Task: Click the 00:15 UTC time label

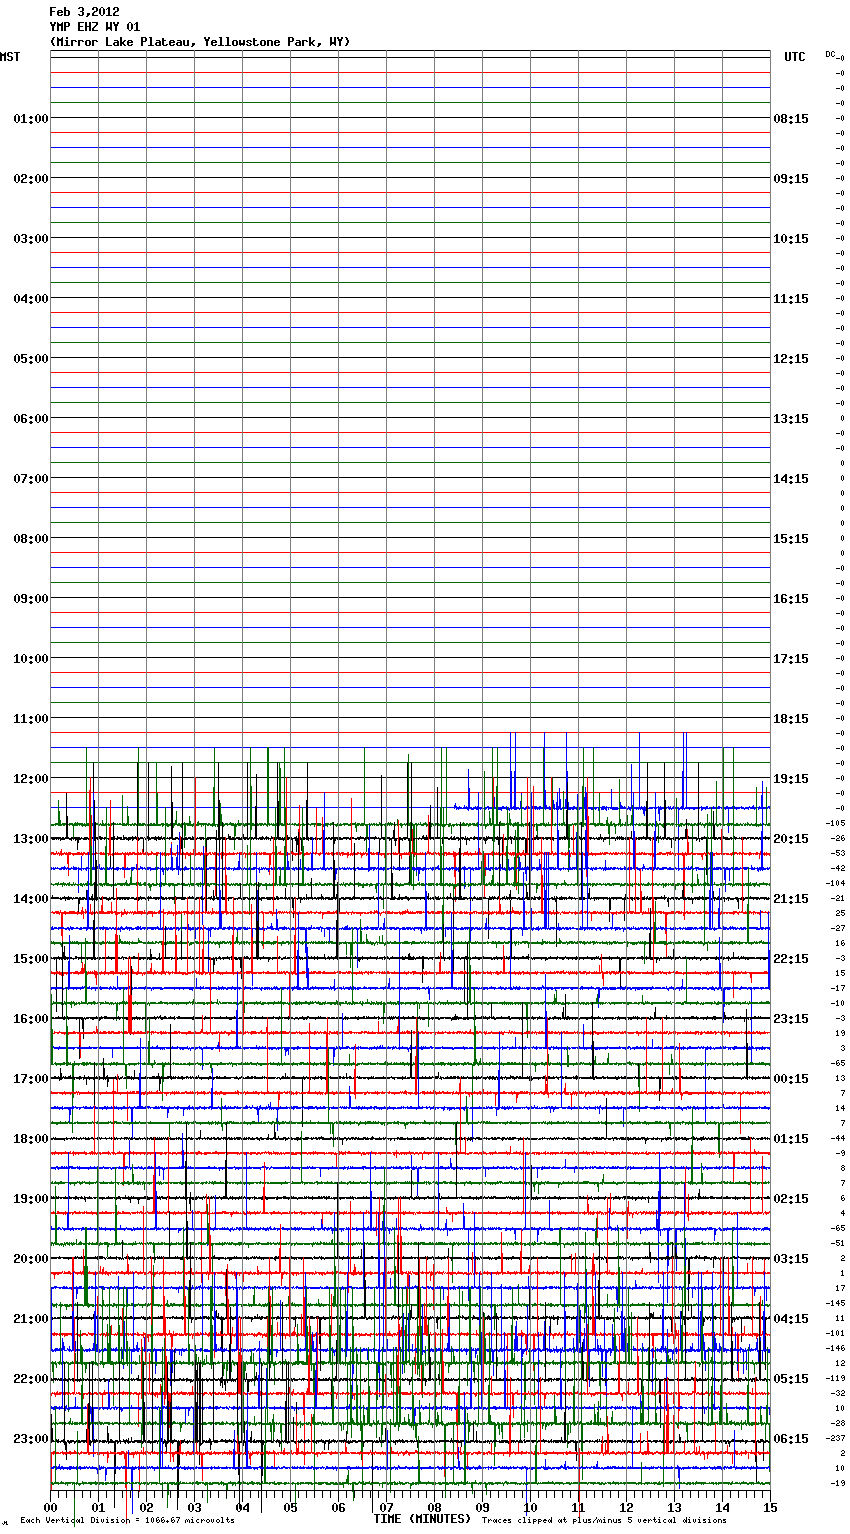Action: tap(791, 1079)
